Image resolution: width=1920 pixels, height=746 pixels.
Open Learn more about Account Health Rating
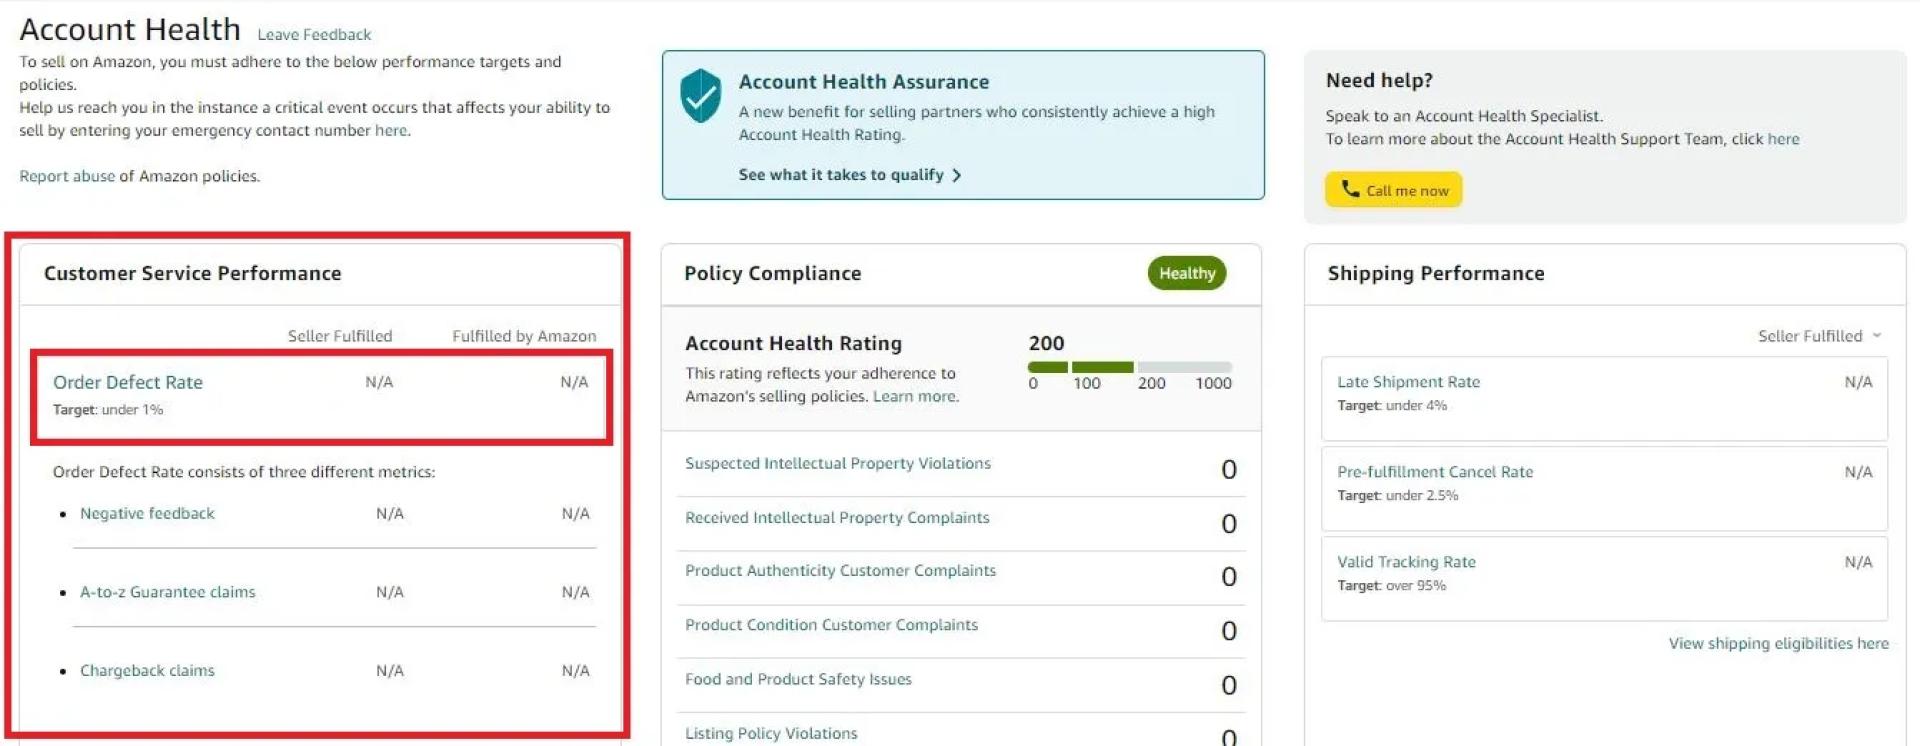tap(914, 396)
